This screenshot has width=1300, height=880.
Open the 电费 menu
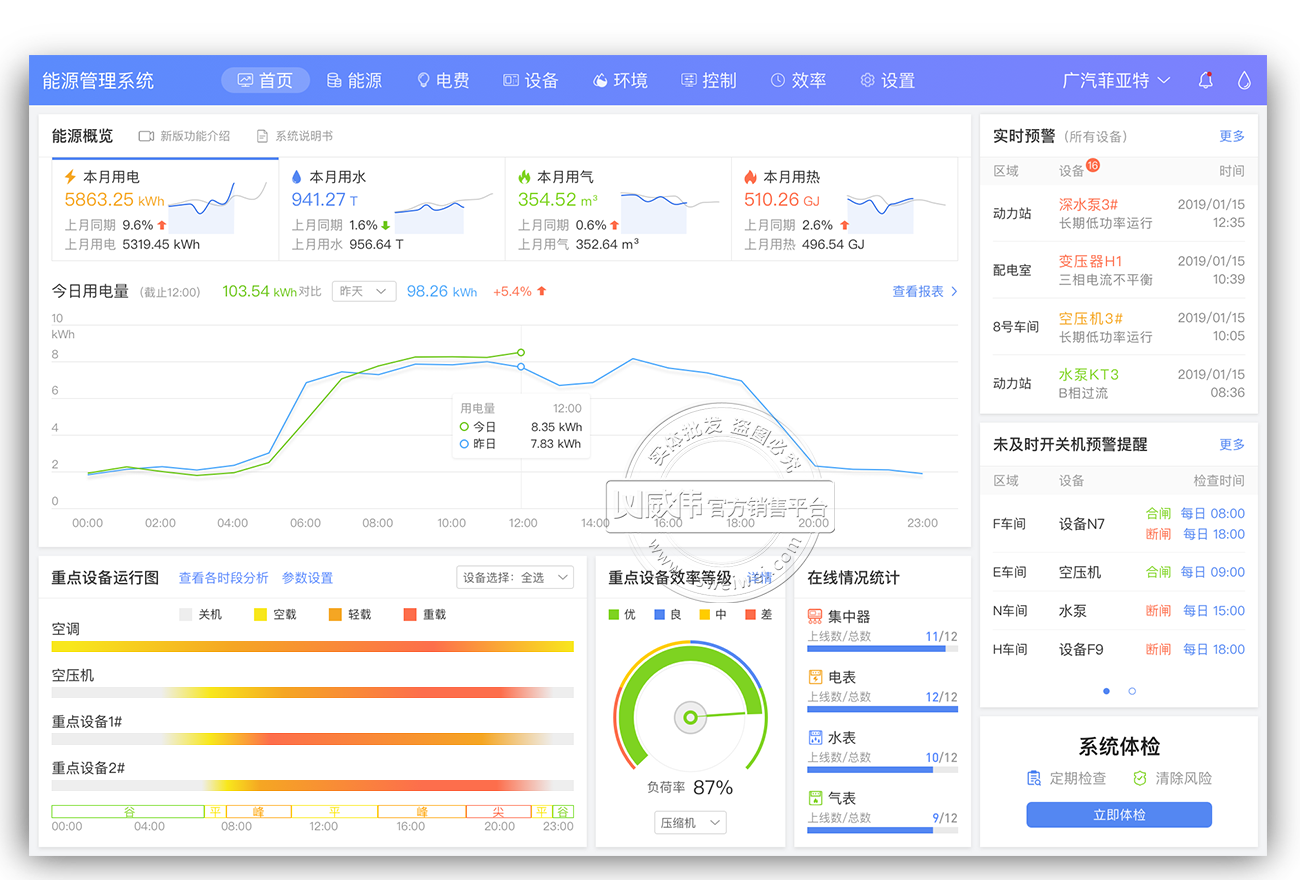(x=442, y=80)
